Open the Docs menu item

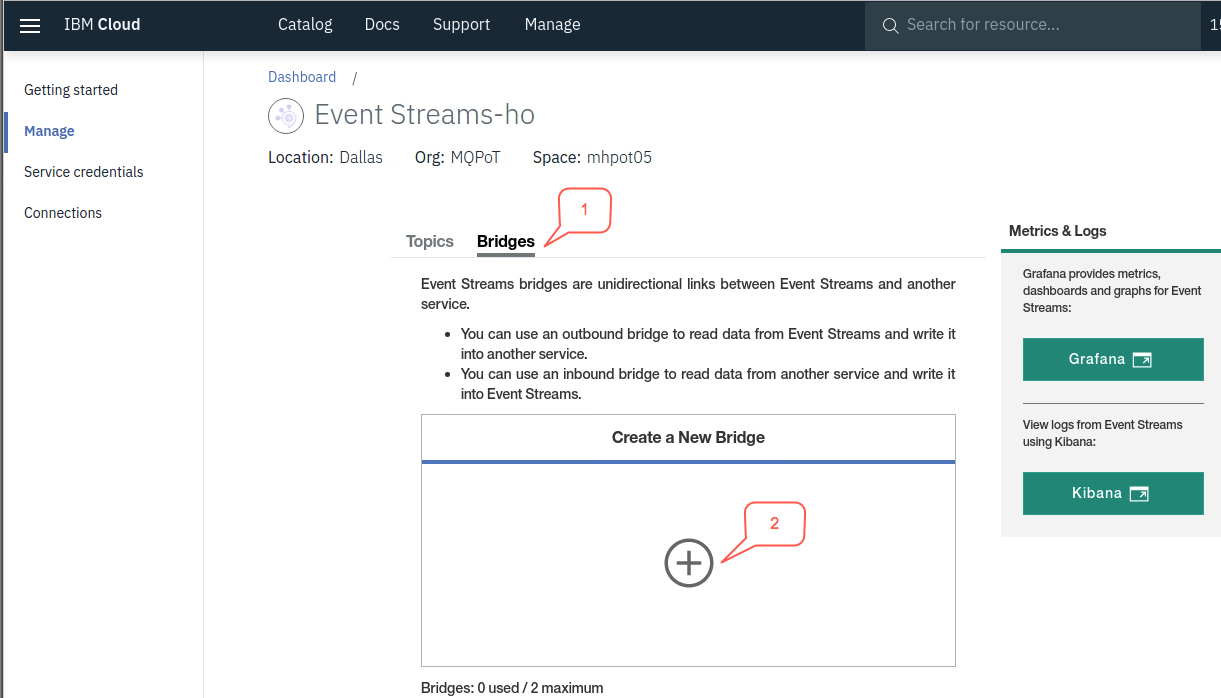(382, 24)
